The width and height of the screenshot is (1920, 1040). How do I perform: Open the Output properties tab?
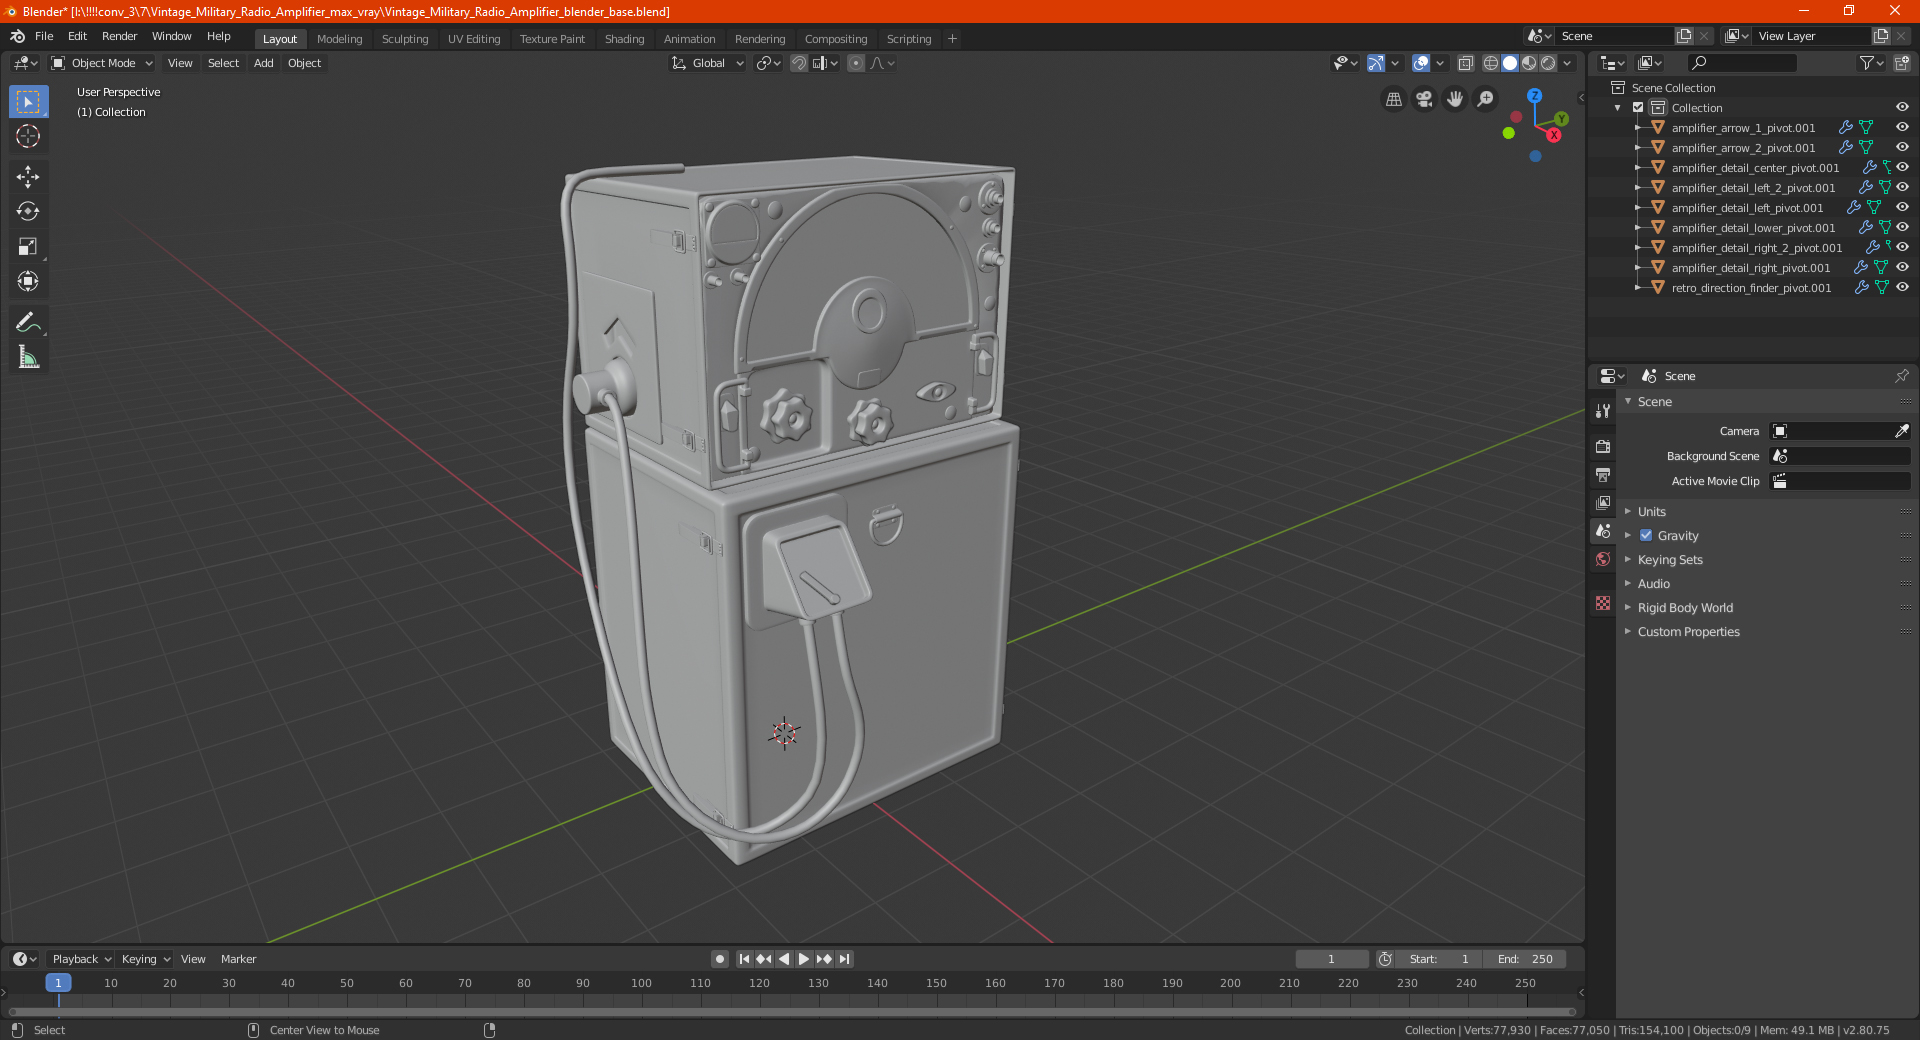click(x=1603, y=474)
